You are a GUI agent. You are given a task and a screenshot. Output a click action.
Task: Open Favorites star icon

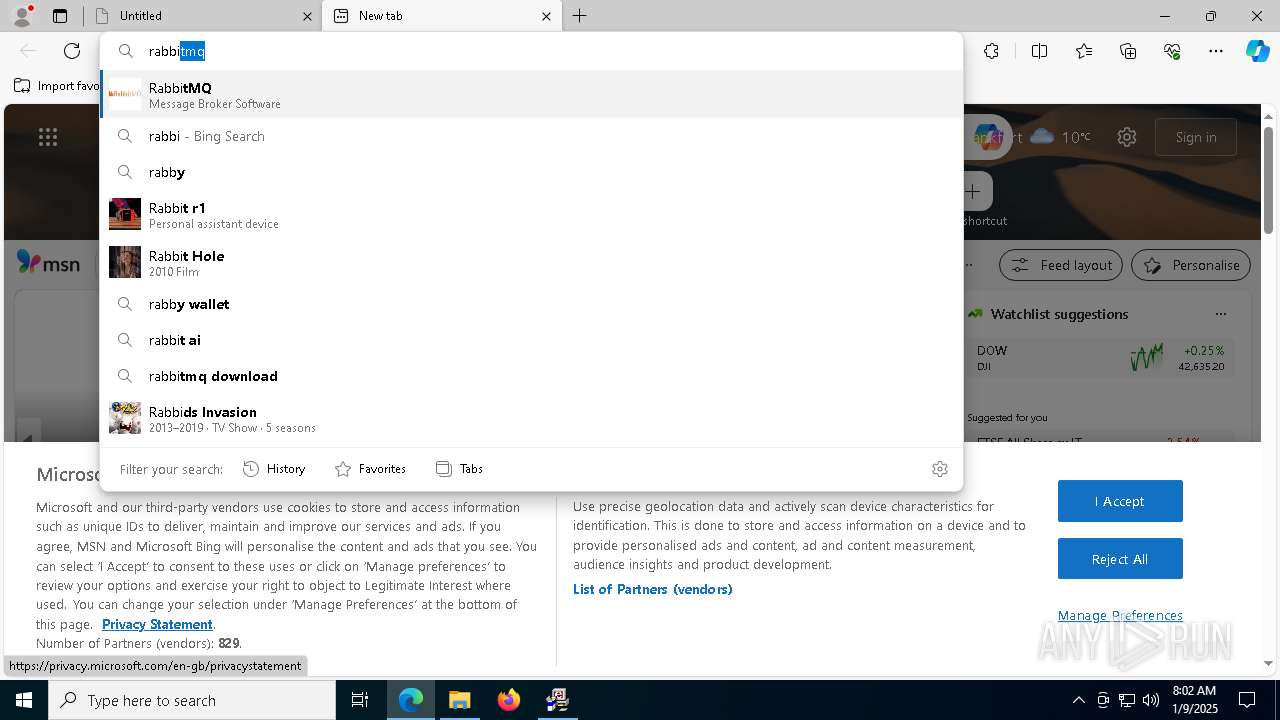click(x=1084, y=51)
